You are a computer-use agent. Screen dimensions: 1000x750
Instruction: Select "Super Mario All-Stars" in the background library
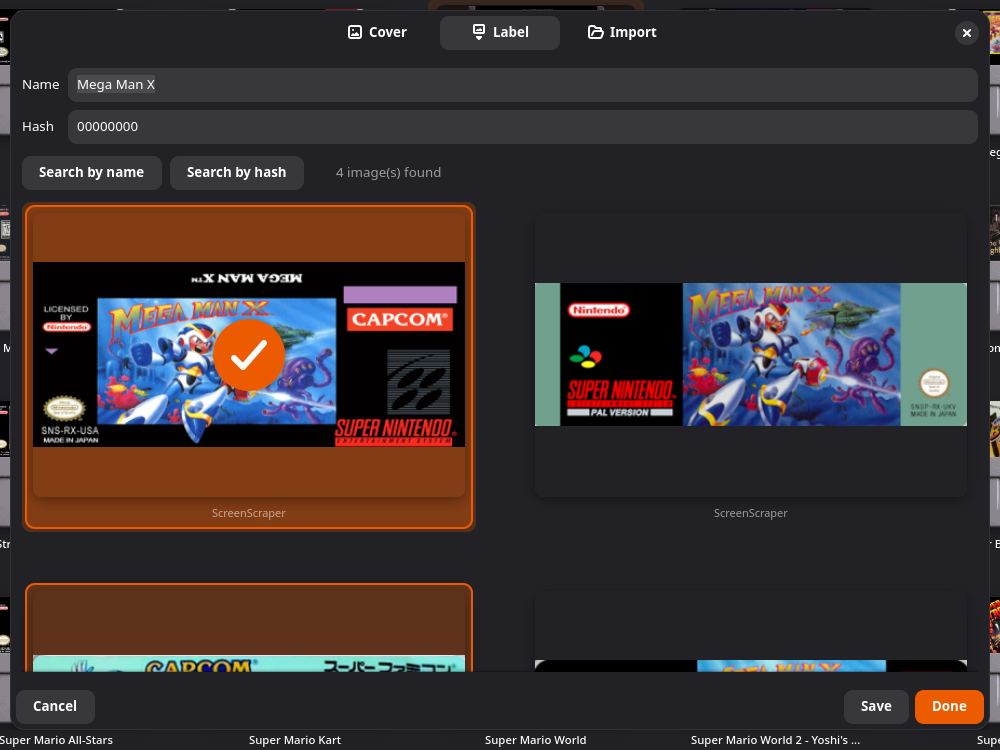coord(57,741)
